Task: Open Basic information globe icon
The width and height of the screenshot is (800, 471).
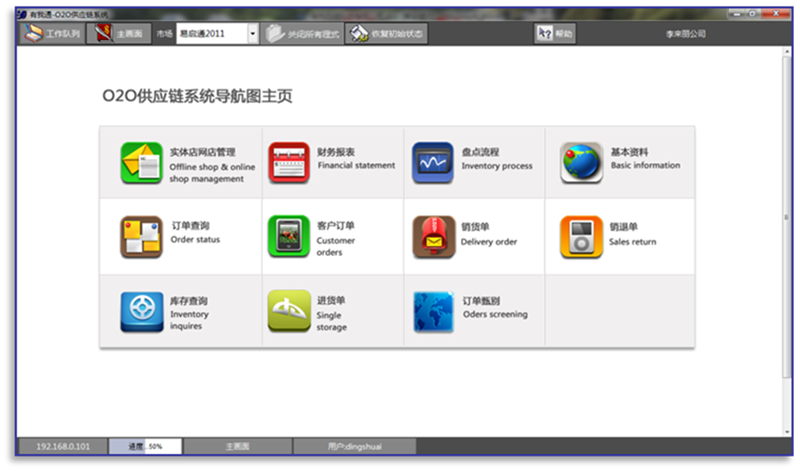Action: pos(581,162)
